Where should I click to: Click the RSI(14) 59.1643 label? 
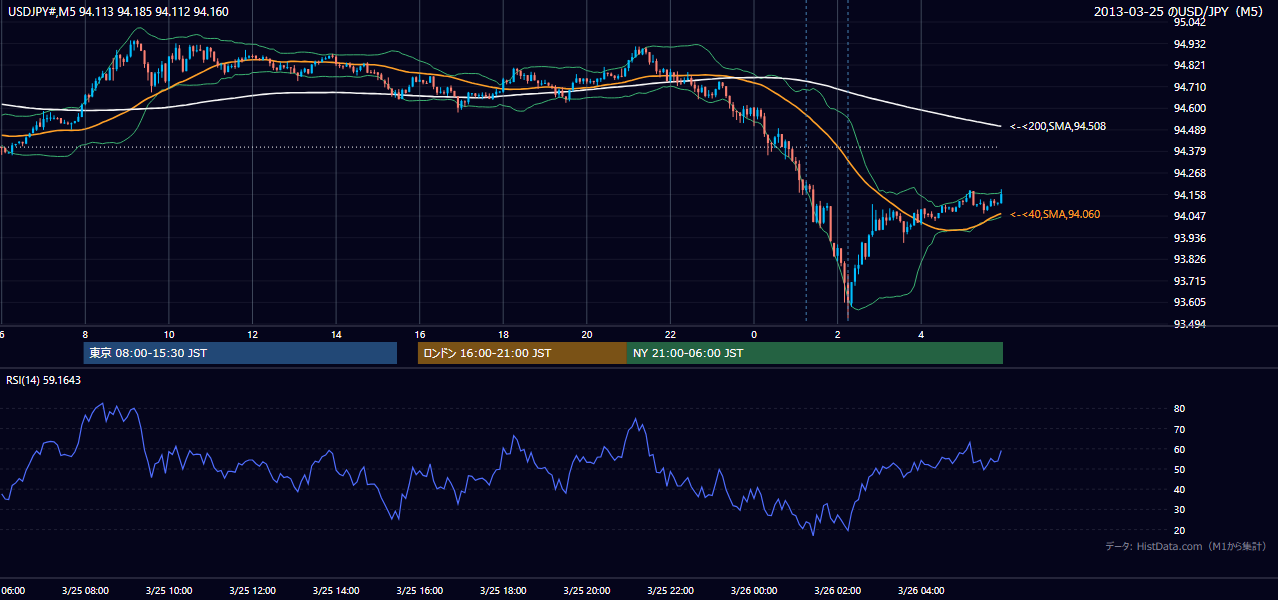(x=44, y=380)
